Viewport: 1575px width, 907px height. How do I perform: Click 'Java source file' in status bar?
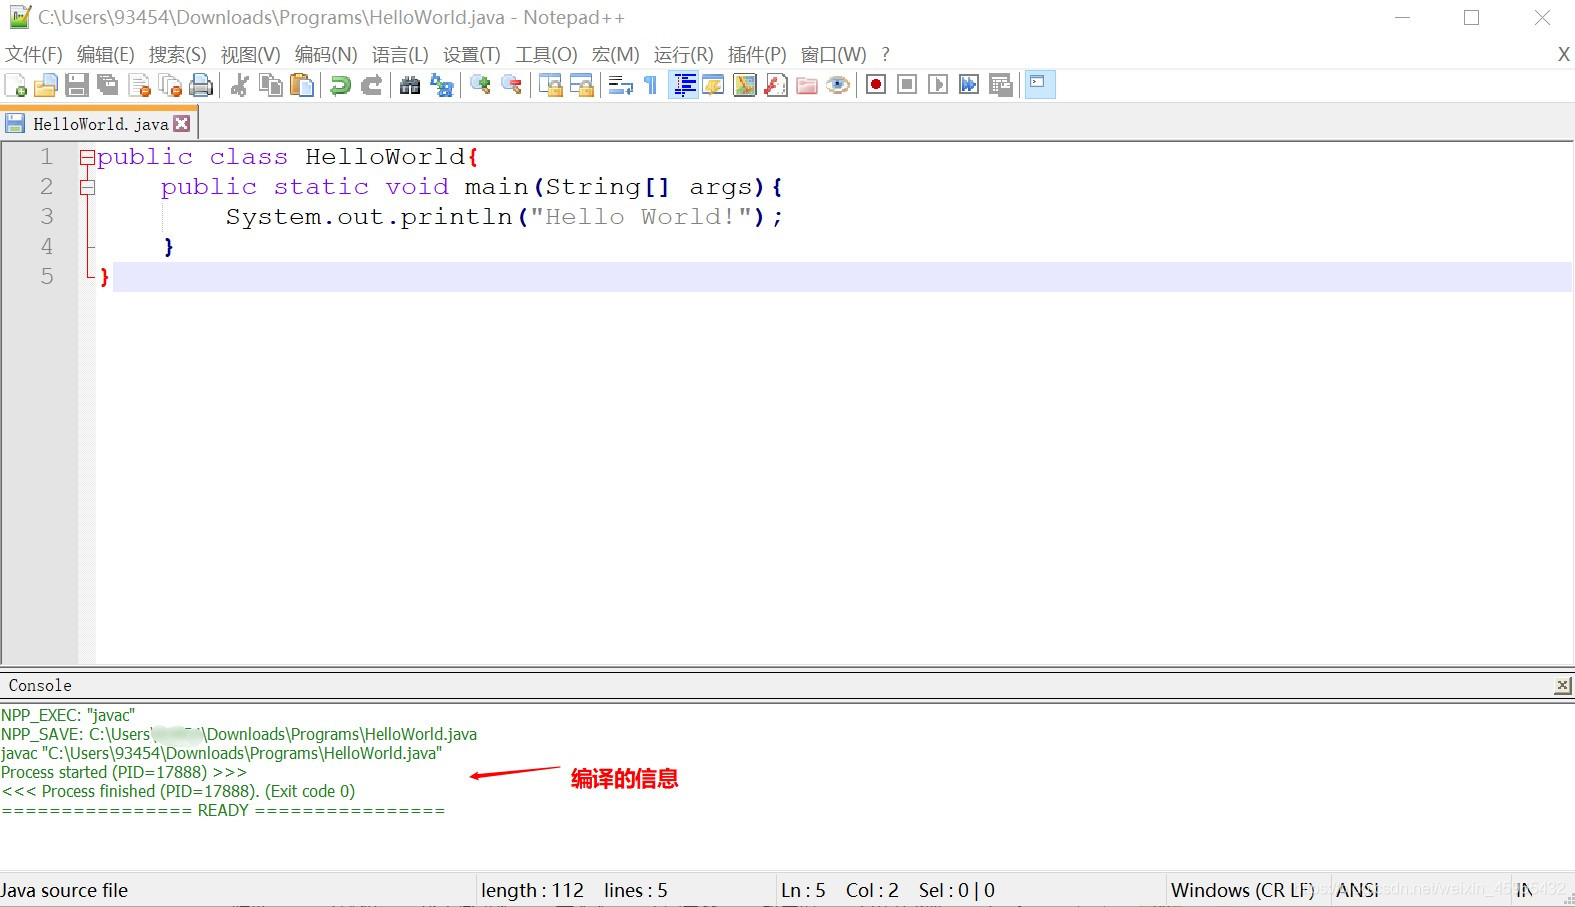(x=64, y=890)
